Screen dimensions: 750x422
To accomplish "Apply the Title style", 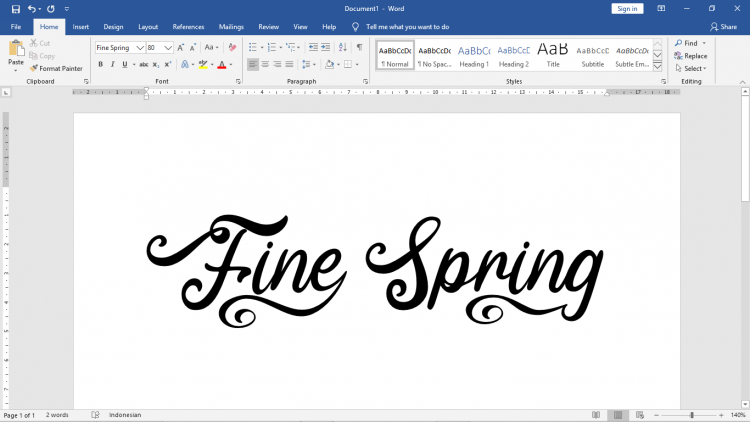I will 553,56.
